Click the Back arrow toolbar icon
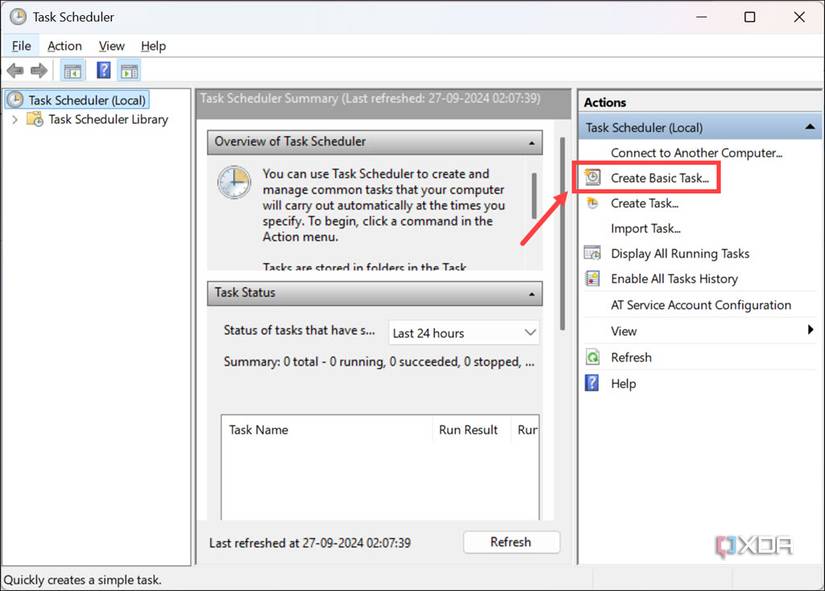Viewport: 825px width, 591px height. click(x=15, y=70)
